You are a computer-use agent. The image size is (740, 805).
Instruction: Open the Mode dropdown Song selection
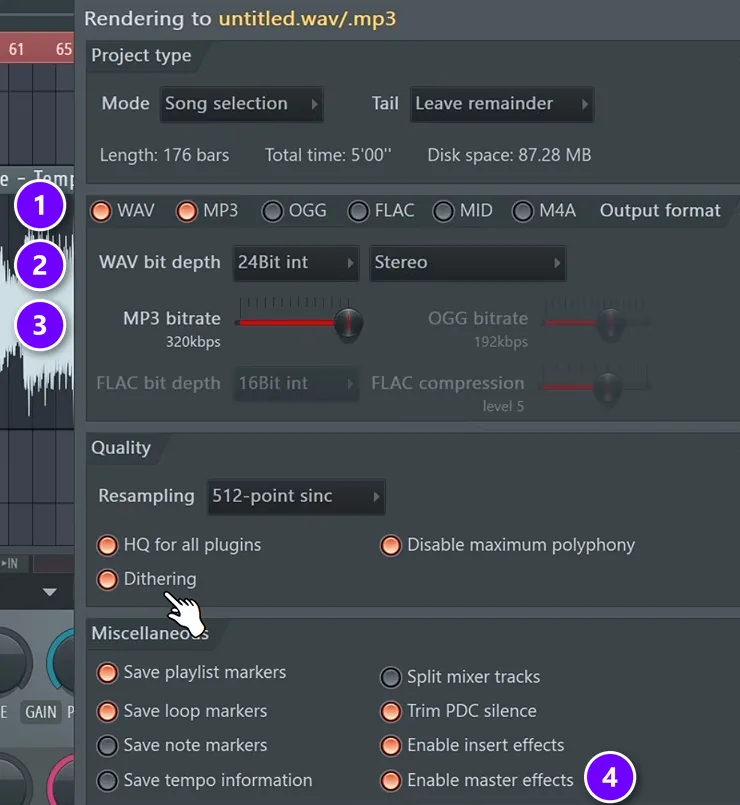point(241,104)
